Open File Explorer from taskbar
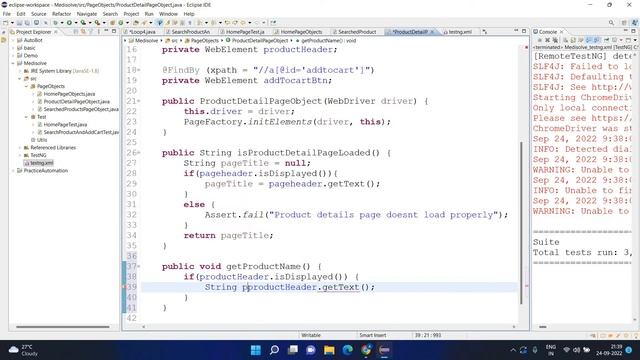 point(329,350)
